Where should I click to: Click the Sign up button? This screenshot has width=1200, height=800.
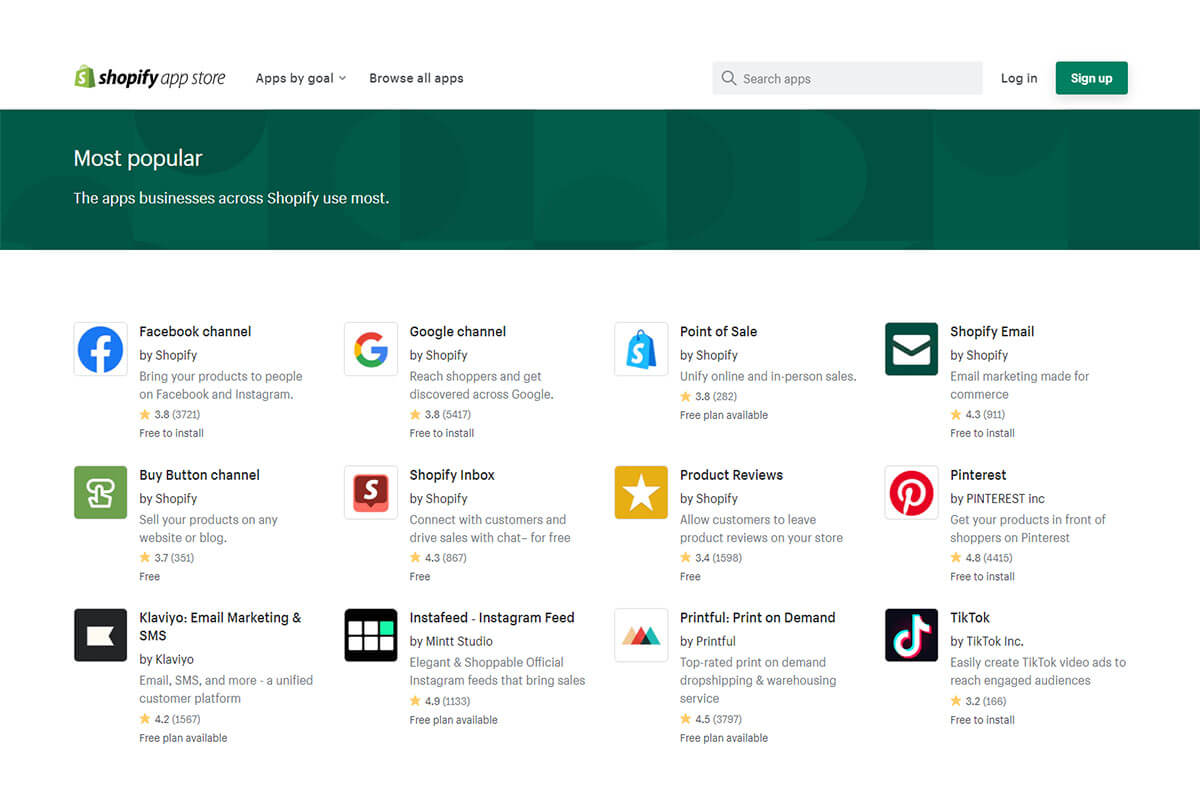point(1091,78)
